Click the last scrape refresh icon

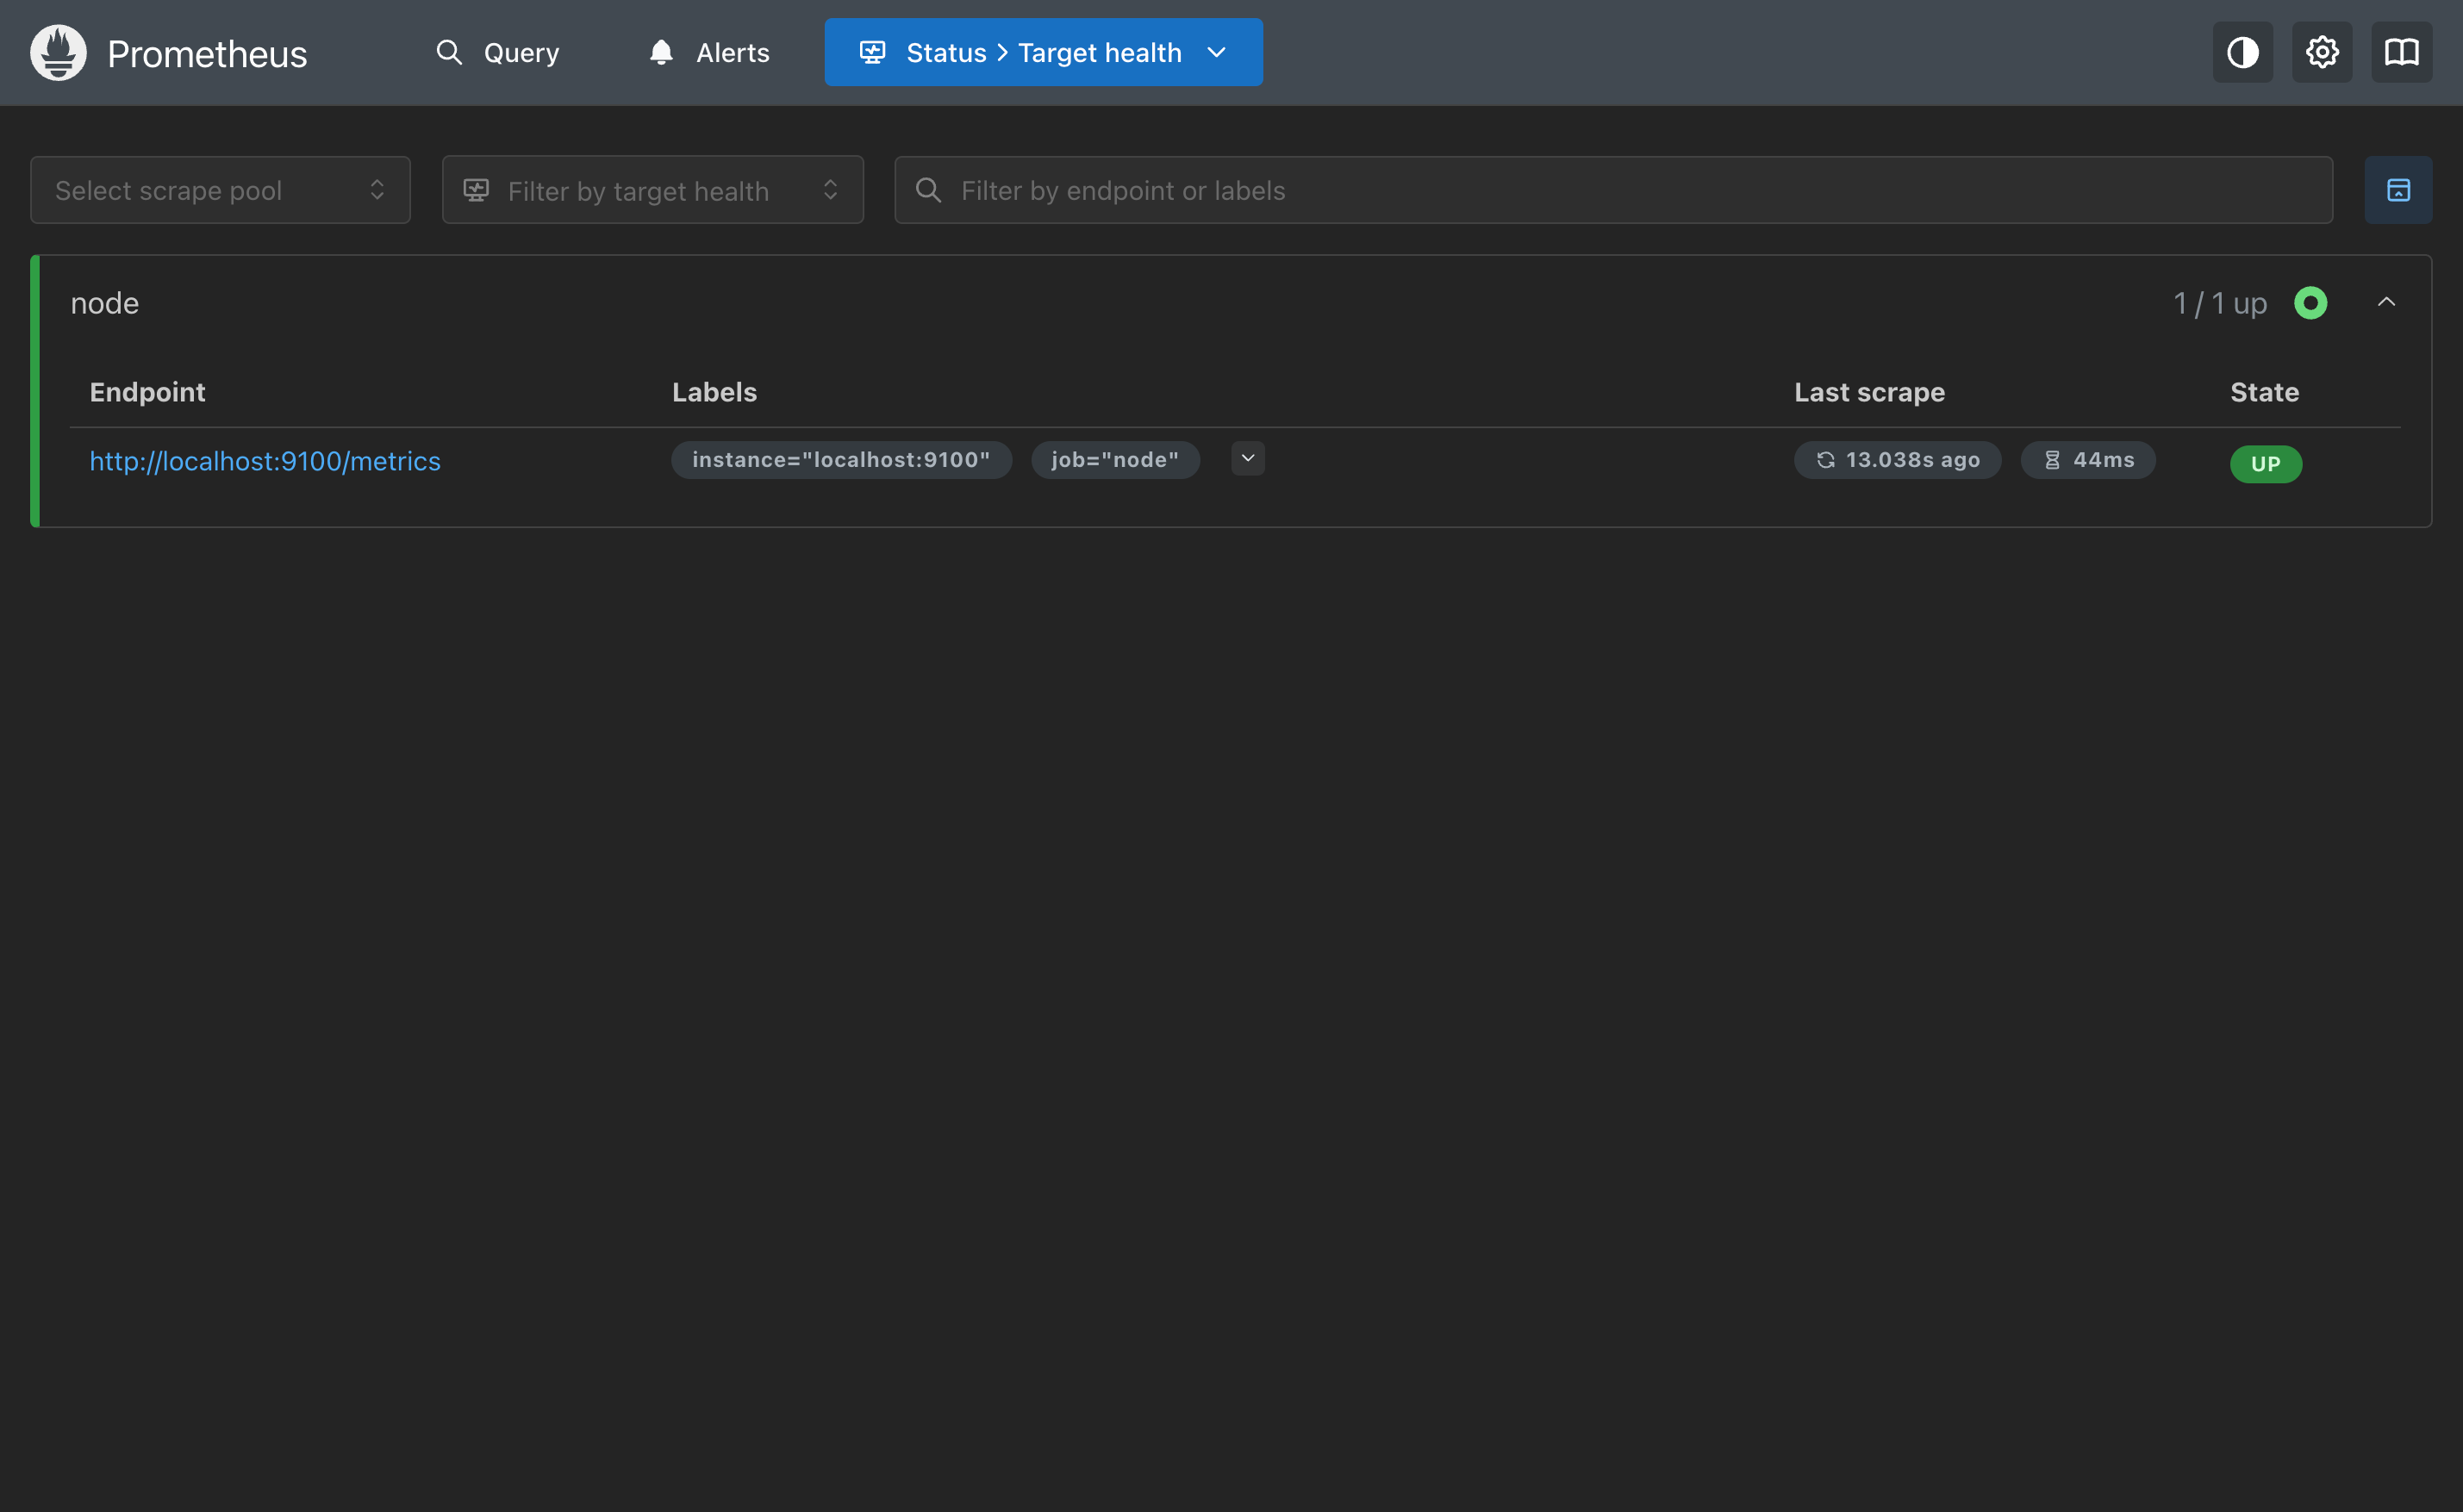(x=1825, y=460)
